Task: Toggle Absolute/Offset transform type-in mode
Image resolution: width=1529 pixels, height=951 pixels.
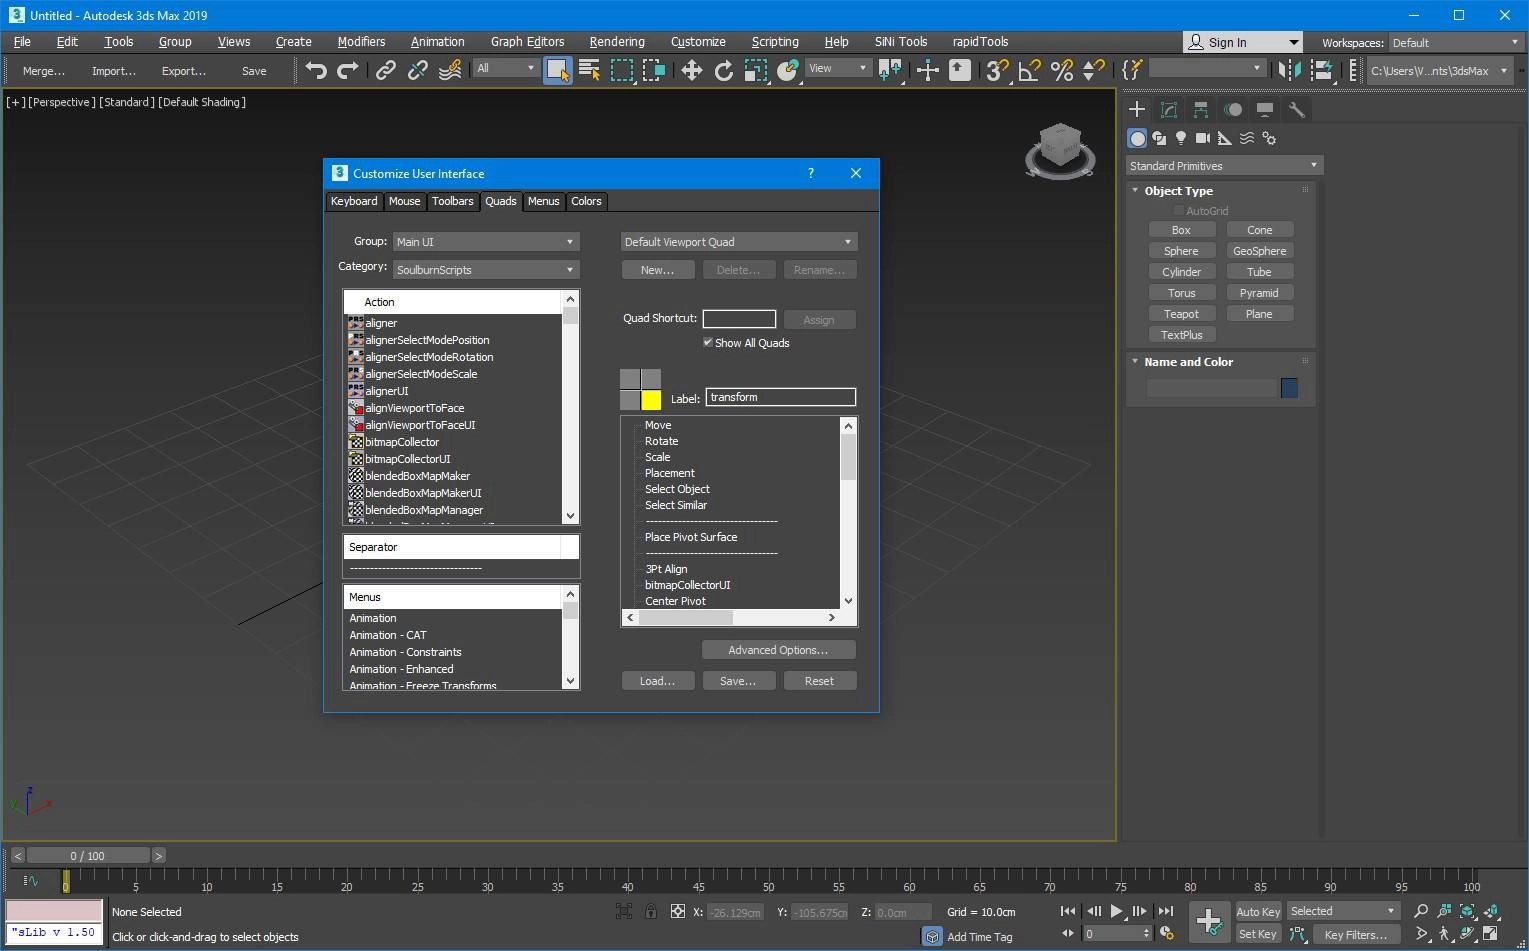Action: click(678, 912)
